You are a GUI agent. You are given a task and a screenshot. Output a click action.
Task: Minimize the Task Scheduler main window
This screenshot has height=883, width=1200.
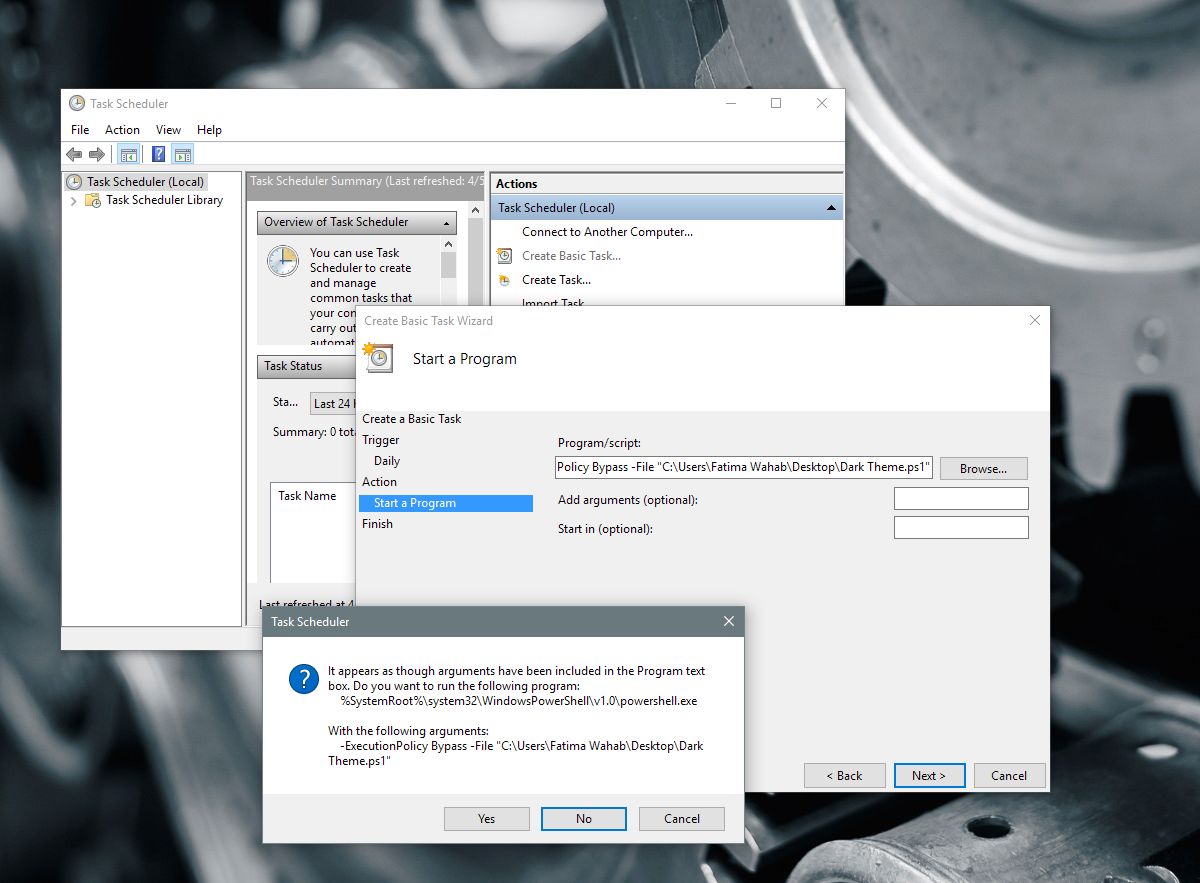[730, 103]
